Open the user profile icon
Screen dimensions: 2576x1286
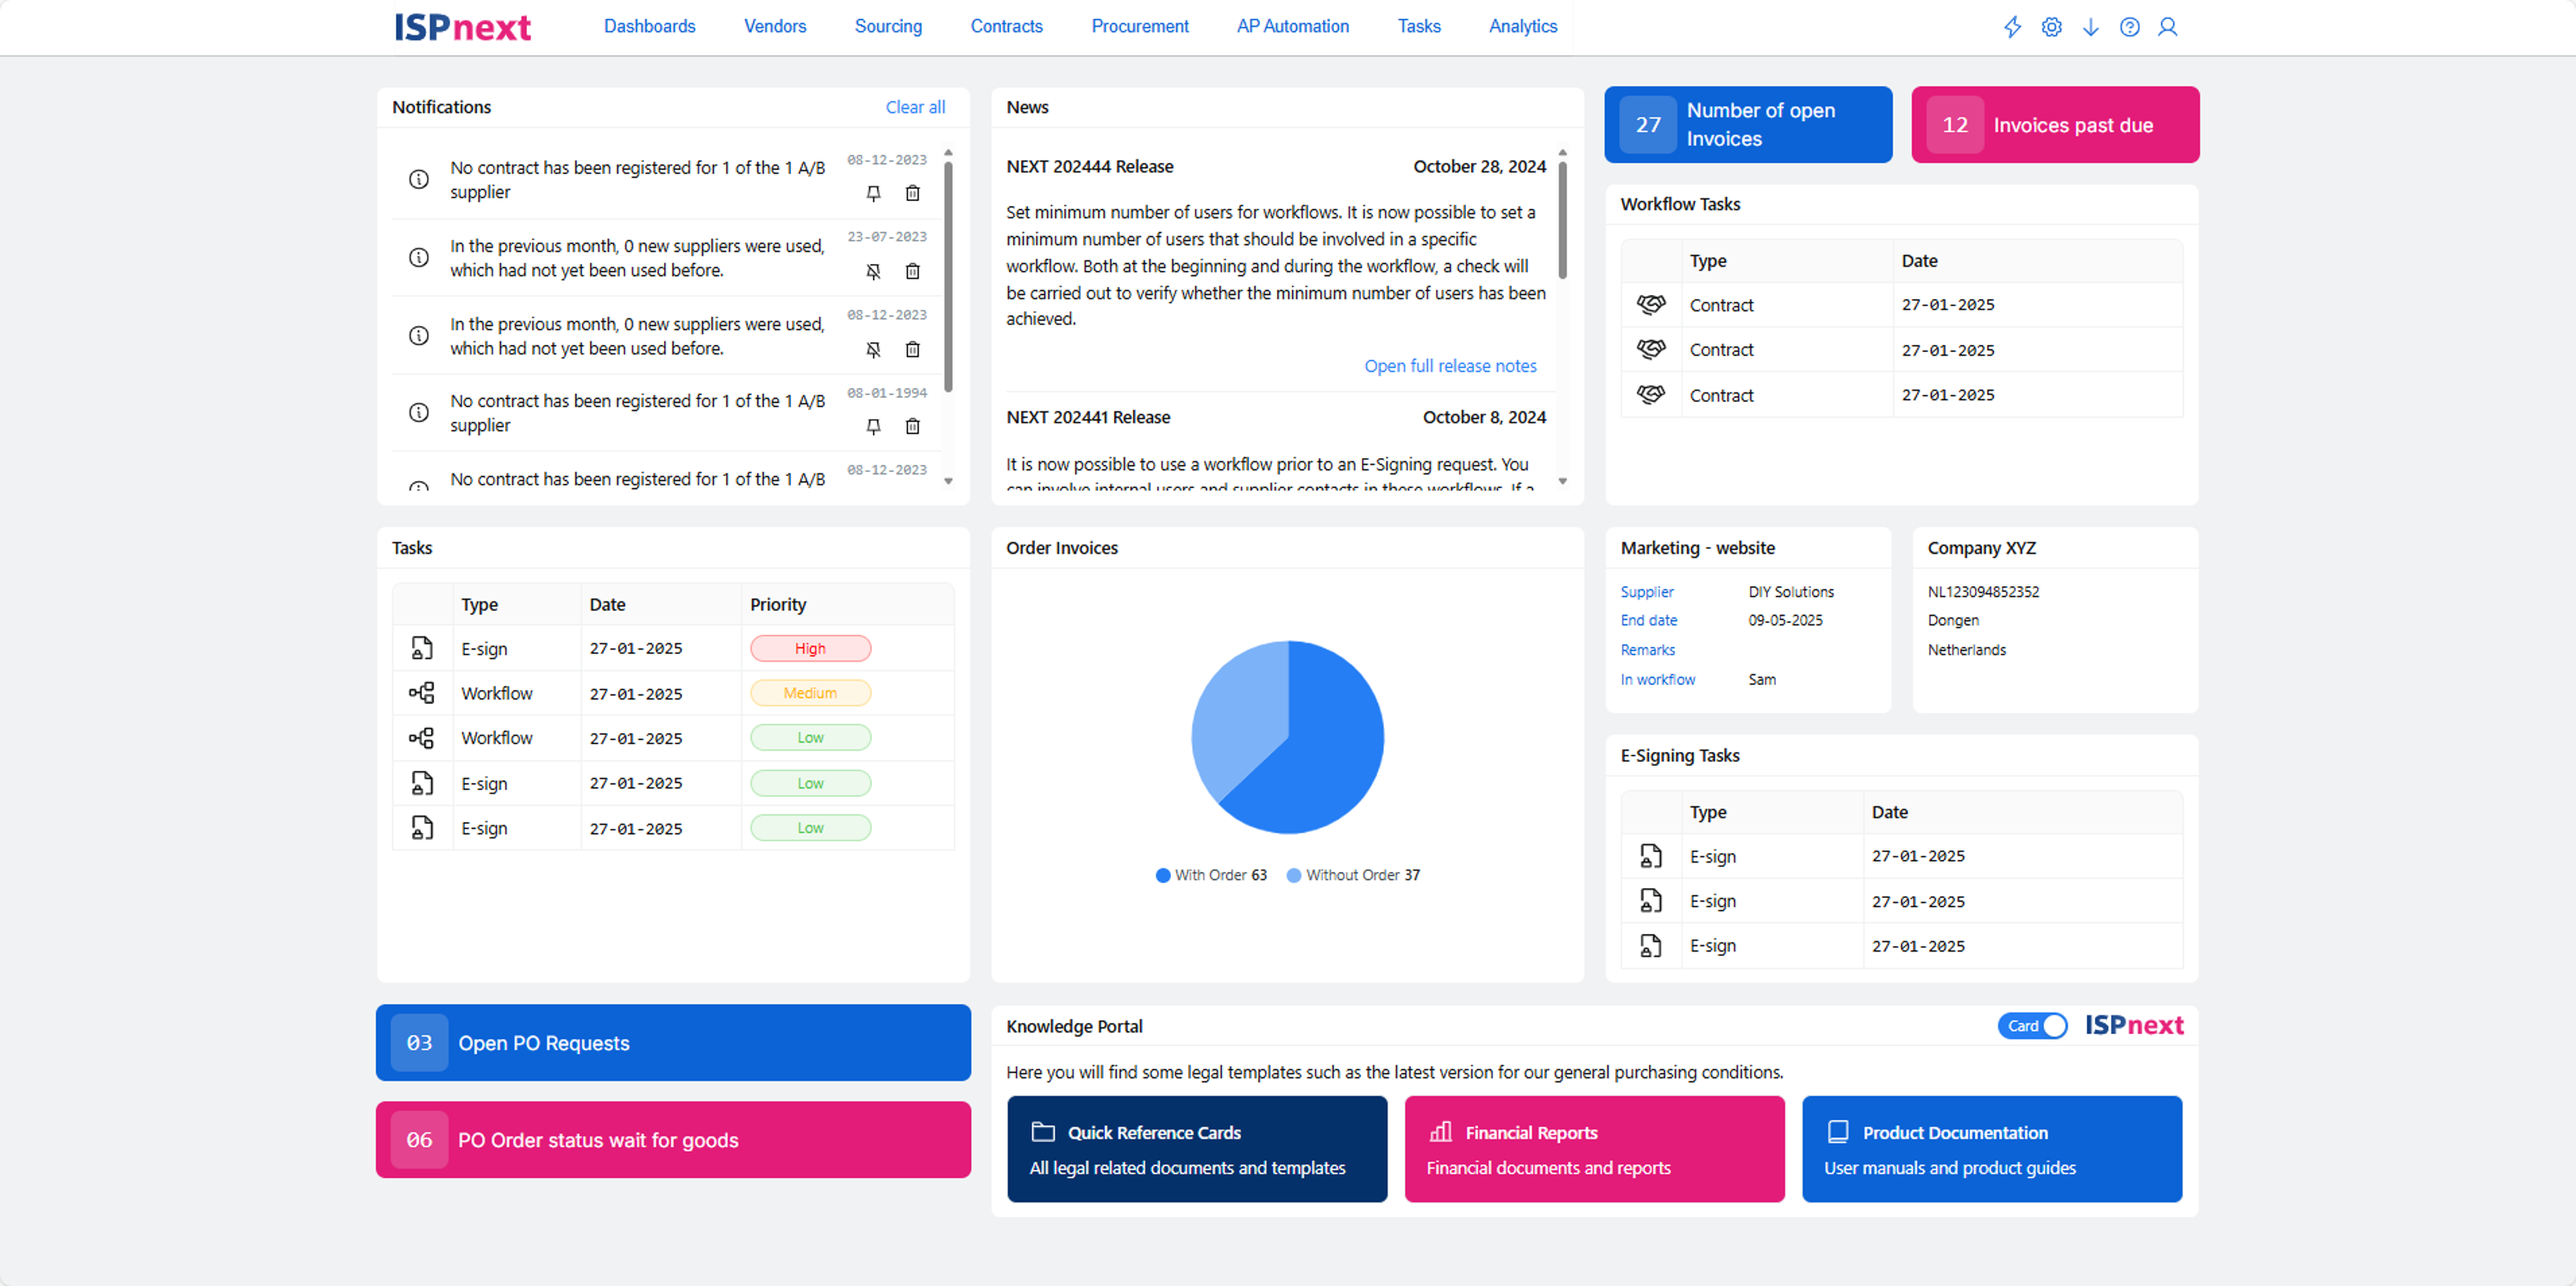(x=2167, y=27)
